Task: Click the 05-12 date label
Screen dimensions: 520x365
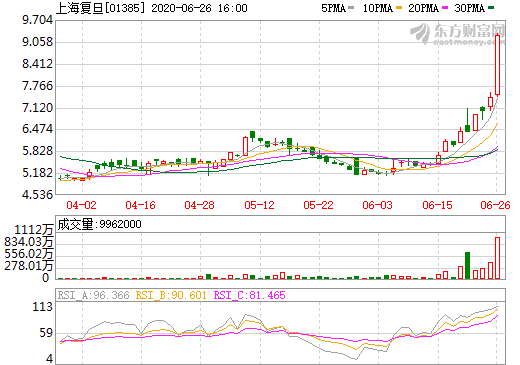Action: tap(259, 205)
